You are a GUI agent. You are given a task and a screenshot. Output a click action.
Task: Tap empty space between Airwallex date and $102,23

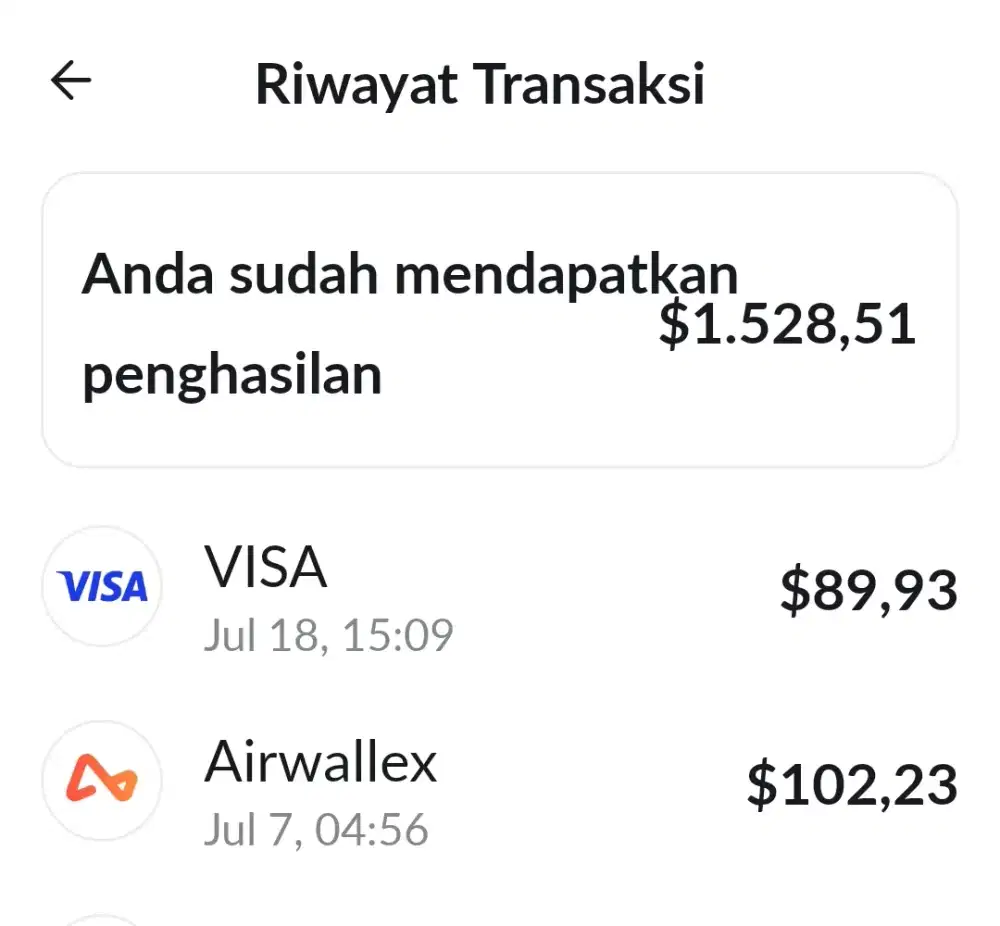587,830
